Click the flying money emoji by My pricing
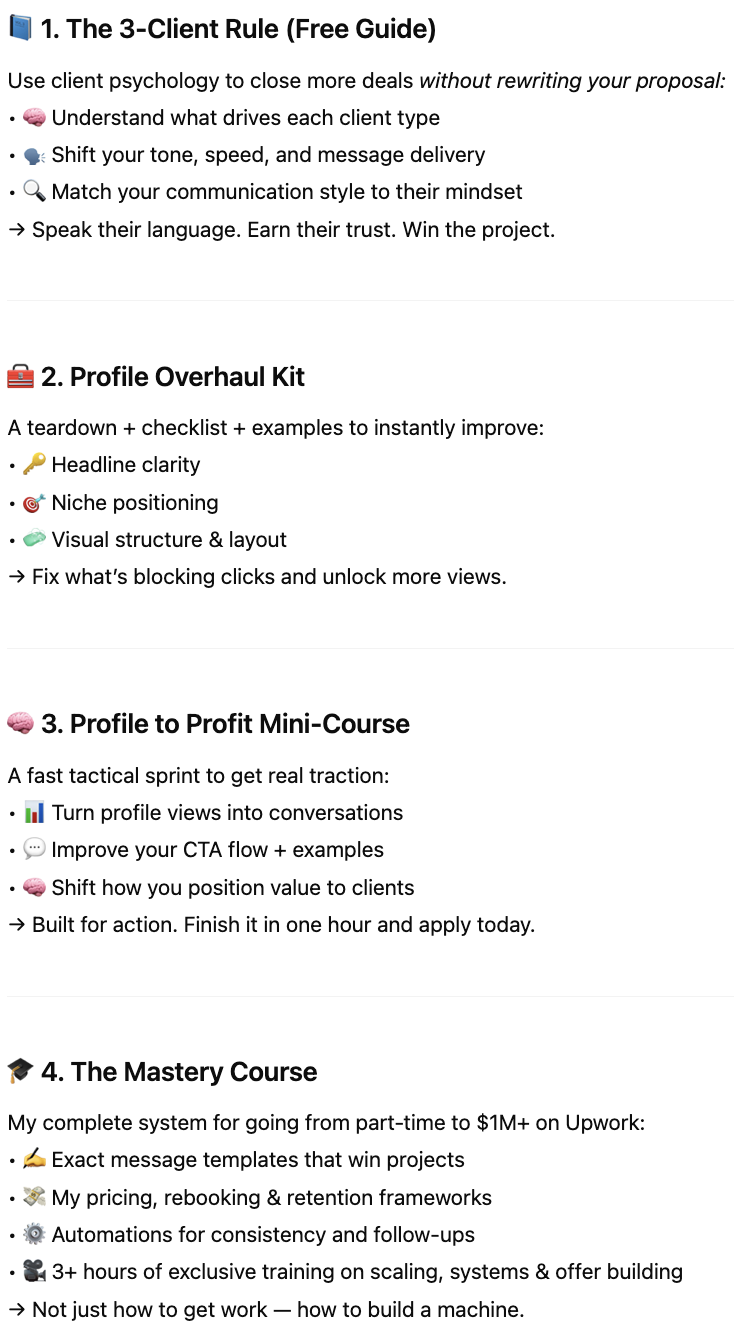Viewport: 734px width, 1336px height. (x=34, y=1197)
